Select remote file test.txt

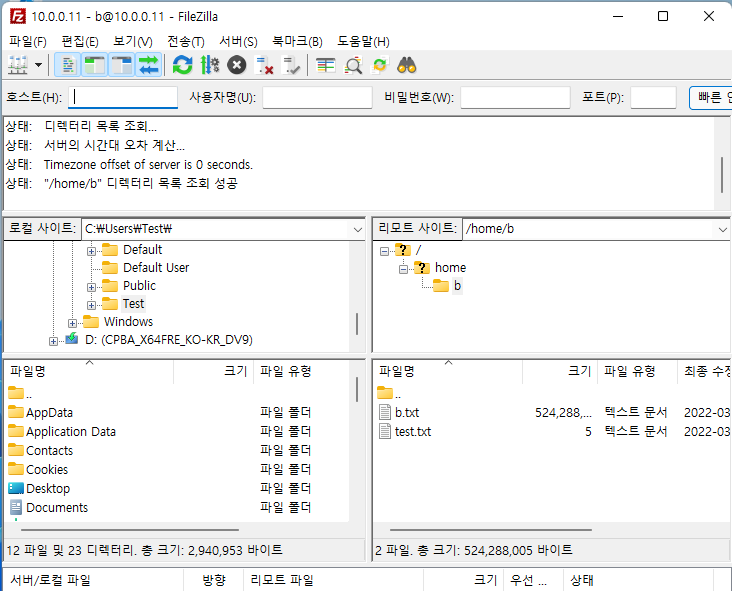click(413, 432)
